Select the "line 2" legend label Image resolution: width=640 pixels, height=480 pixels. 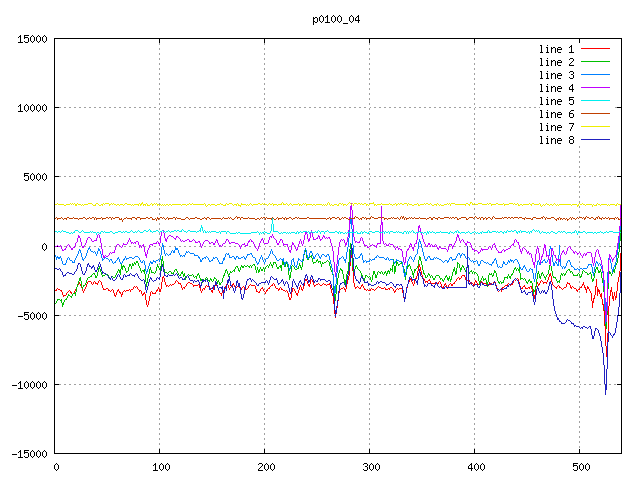(556, 62)
